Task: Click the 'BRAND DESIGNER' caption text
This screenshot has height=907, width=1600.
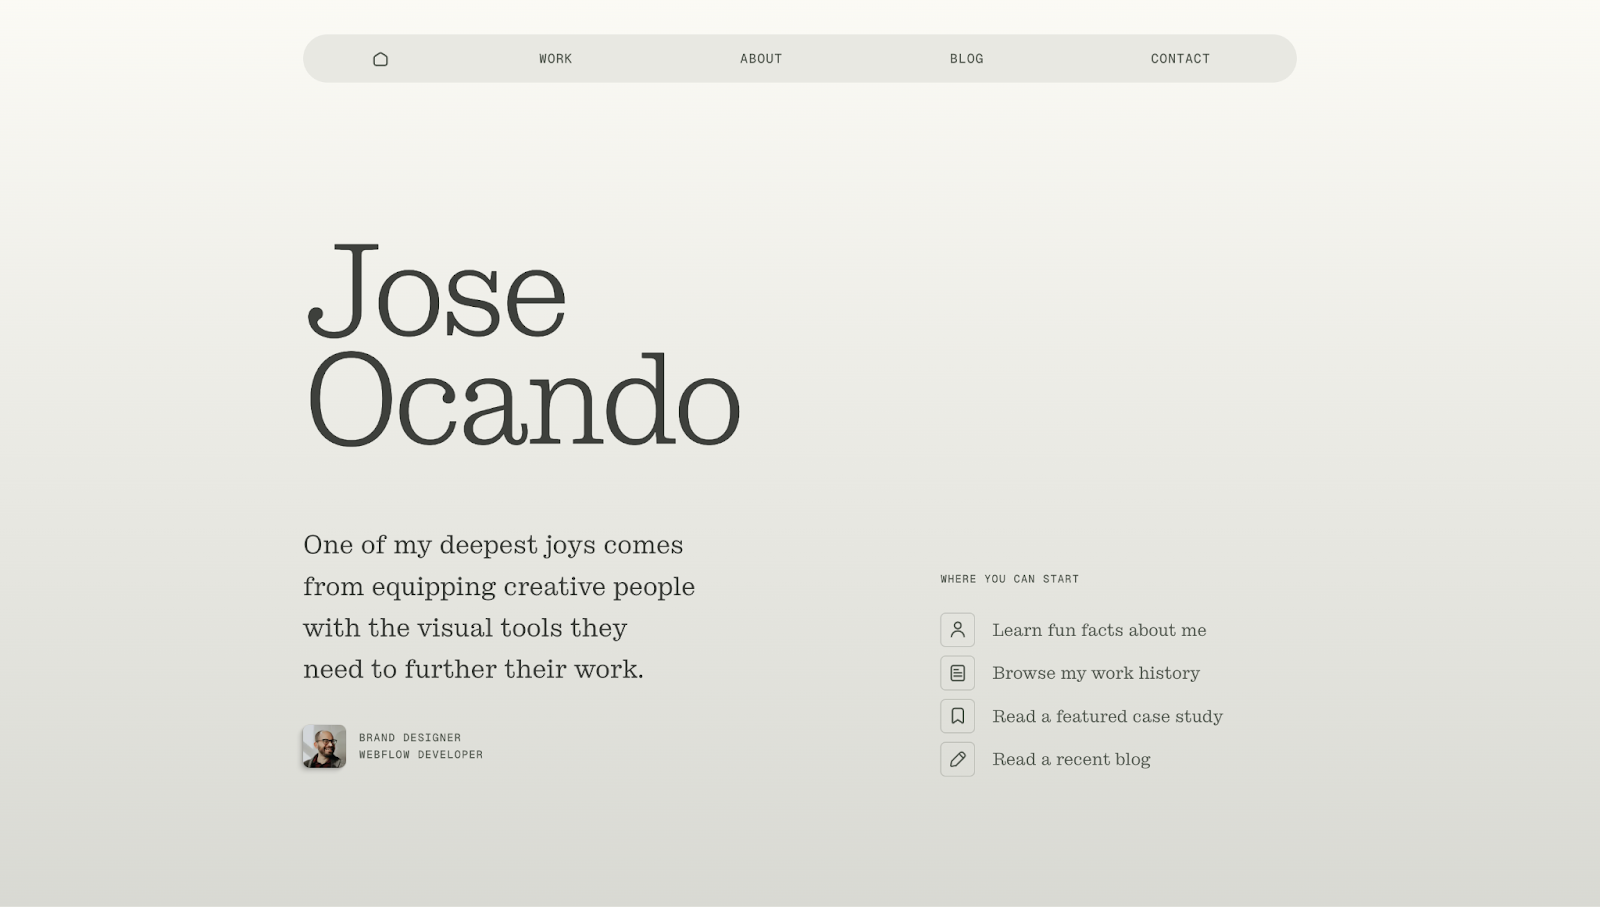Action: [x=409, y=737]
